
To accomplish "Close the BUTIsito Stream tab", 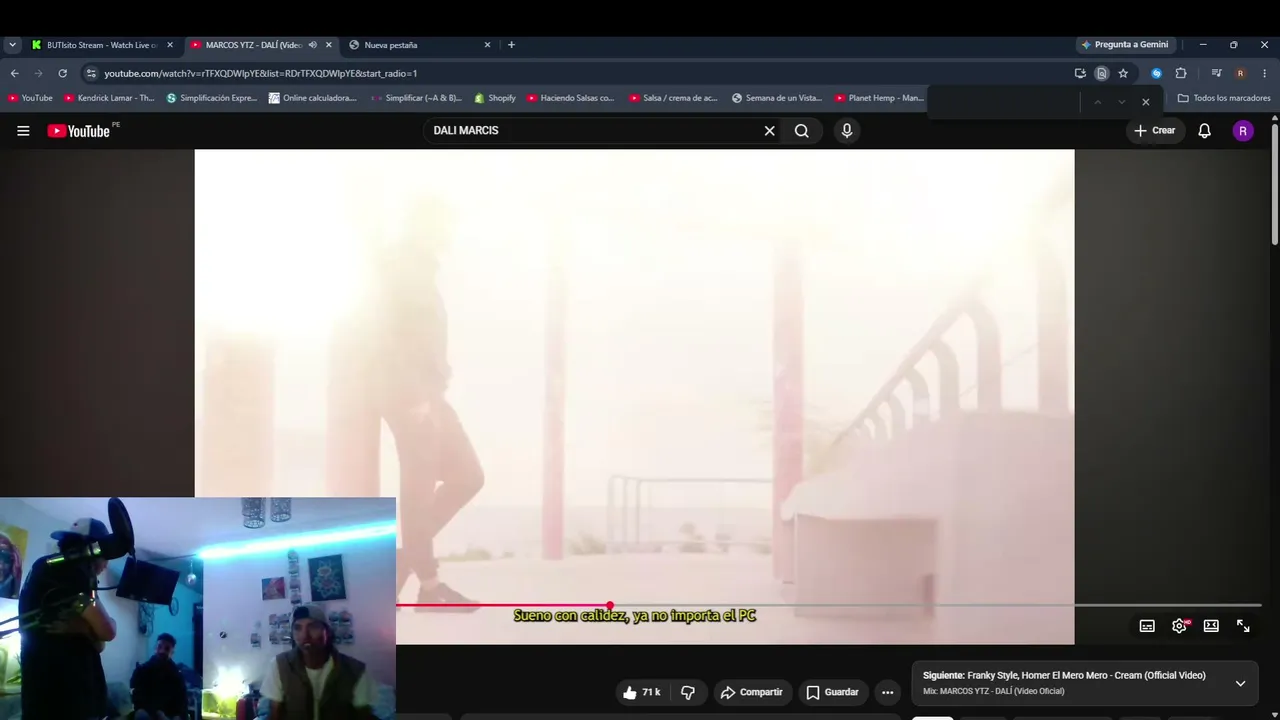I will 170,45.
